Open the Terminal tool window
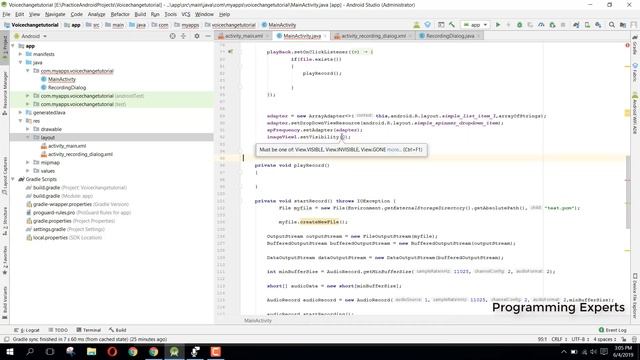 point(89,330)
